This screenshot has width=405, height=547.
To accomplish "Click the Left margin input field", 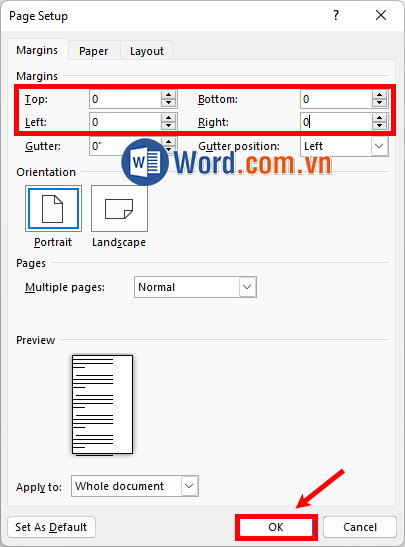I will tap(125, 122).
